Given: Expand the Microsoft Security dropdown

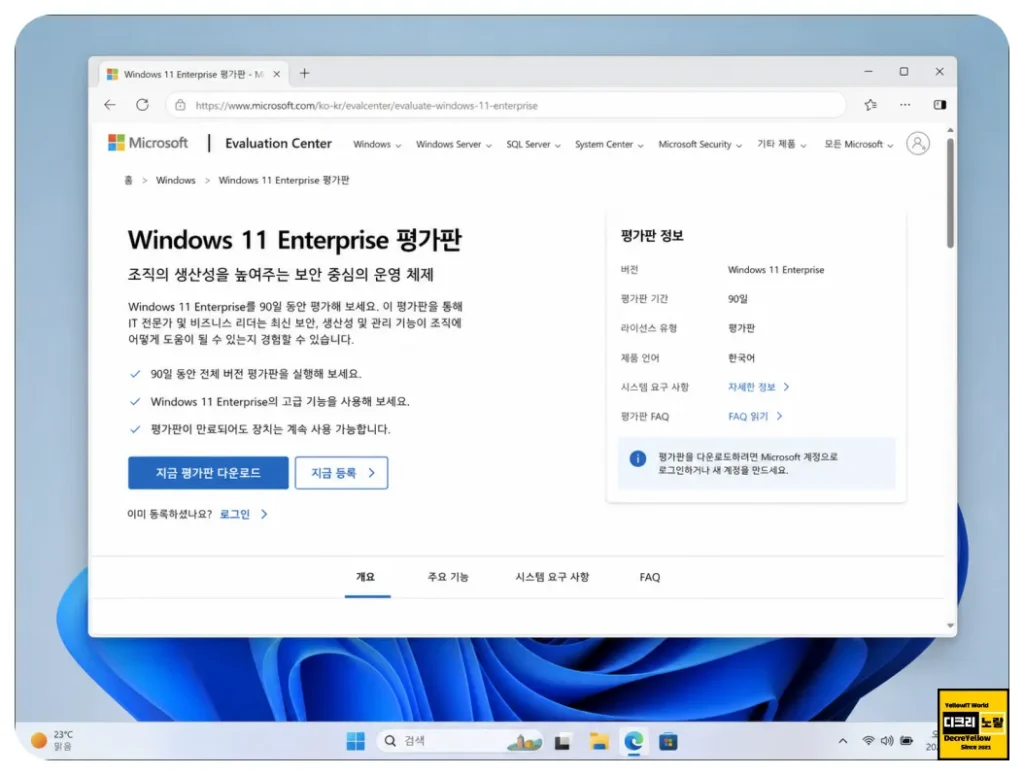Looking at the screenshot, I should 700,144.
